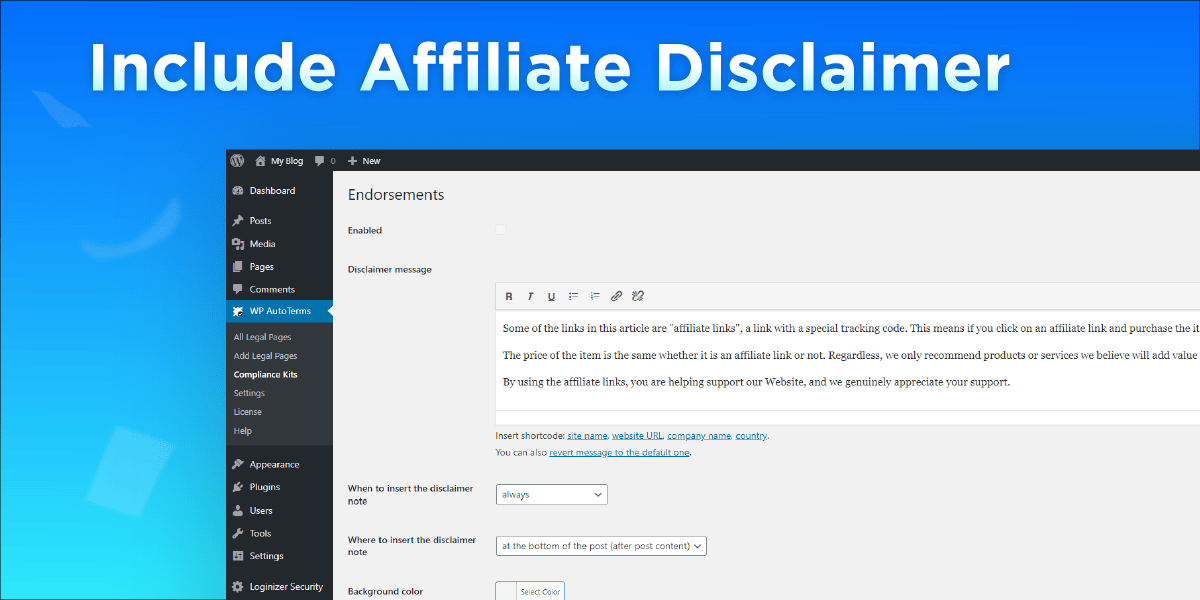The image size is (1200, 600).
Task: Click the Settings sliders icon
Action: click(x=238, y=556)
